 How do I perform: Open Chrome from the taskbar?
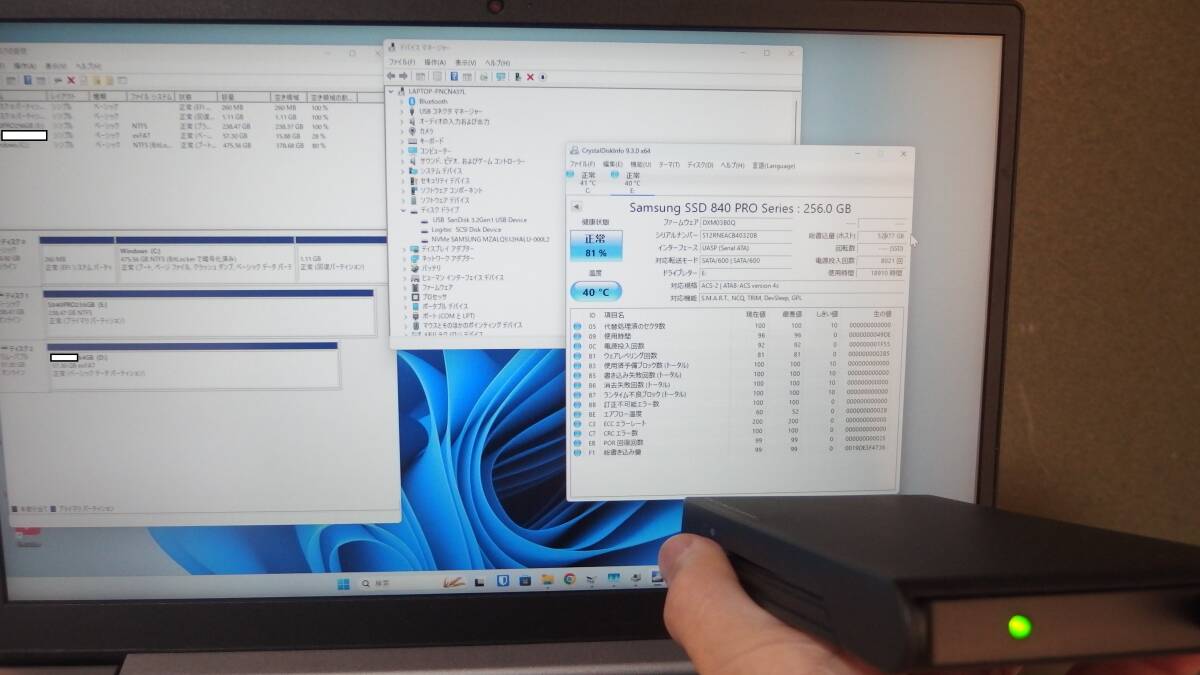pyautogui.click(x=569, y=579)
